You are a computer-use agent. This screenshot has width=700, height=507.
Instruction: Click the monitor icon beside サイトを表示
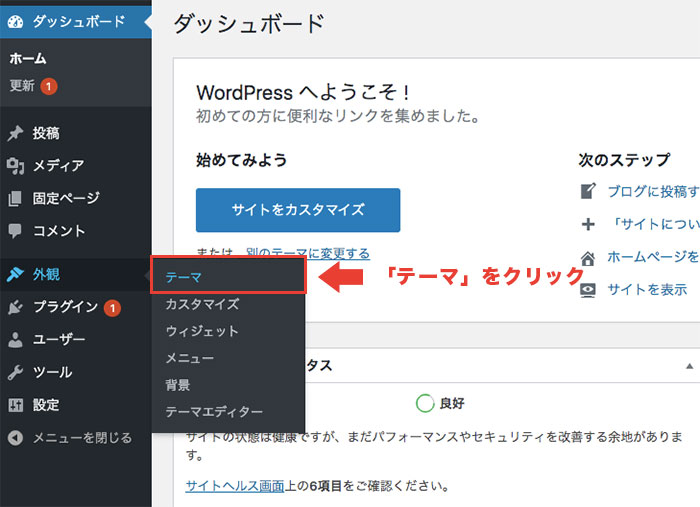tap(588, 290)
